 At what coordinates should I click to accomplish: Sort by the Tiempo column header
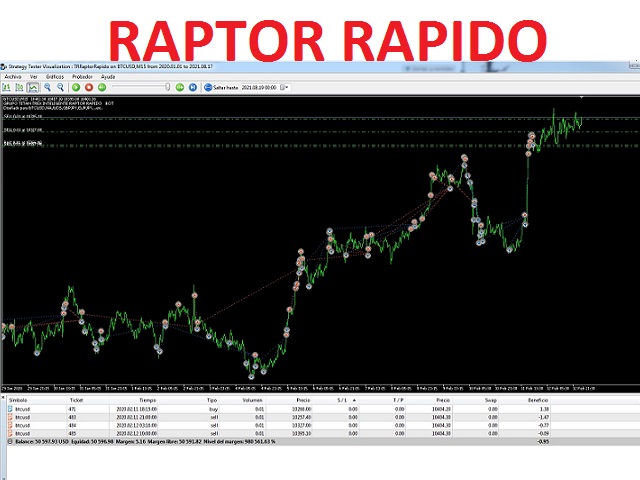tap(147, 400)
